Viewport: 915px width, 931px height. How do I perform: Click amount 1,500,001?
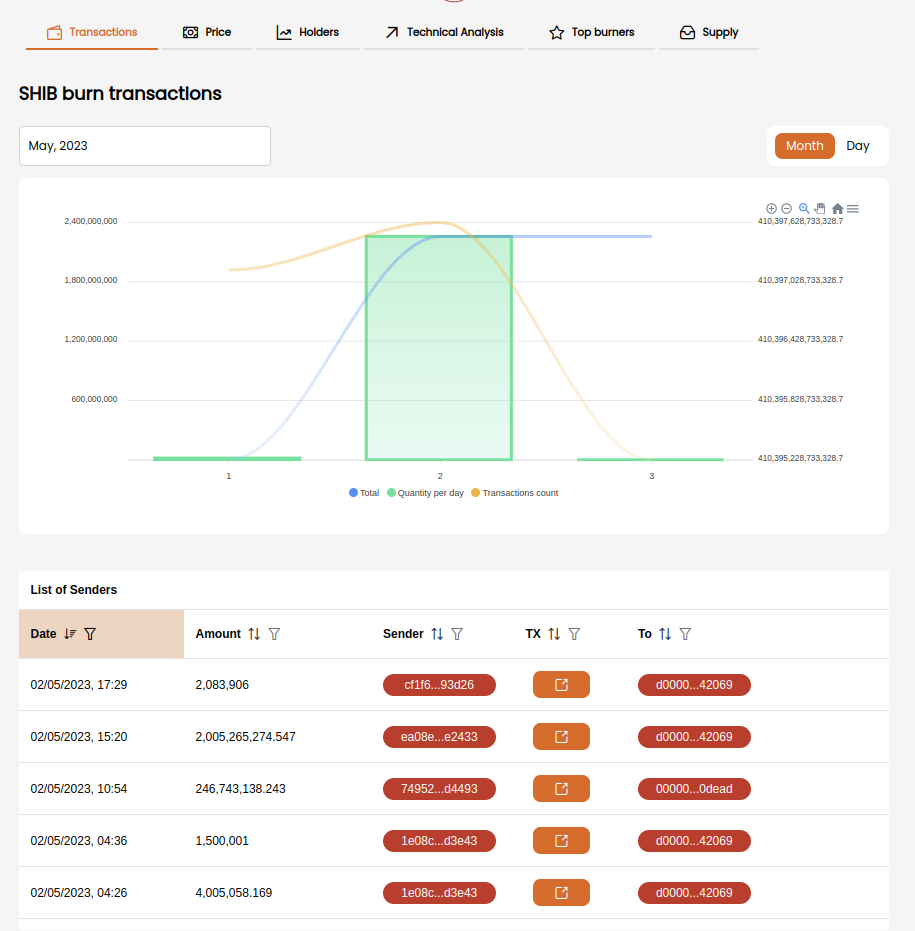222,841
